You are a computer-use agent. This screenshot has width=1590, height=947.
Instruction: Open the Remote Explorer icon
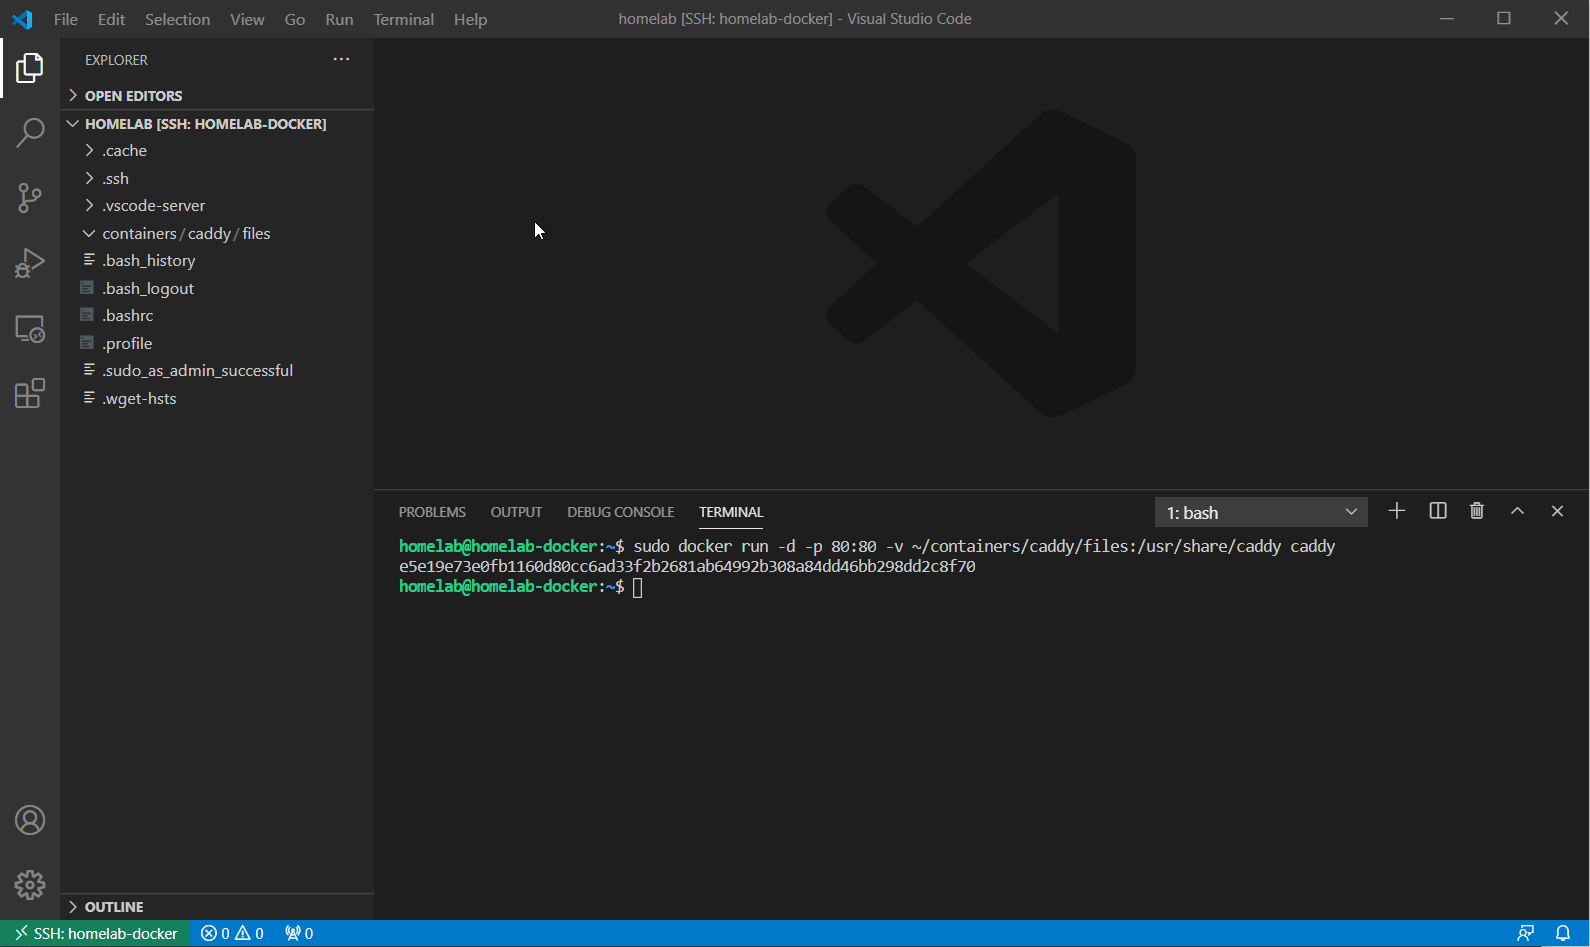click(x=30, y=329)
